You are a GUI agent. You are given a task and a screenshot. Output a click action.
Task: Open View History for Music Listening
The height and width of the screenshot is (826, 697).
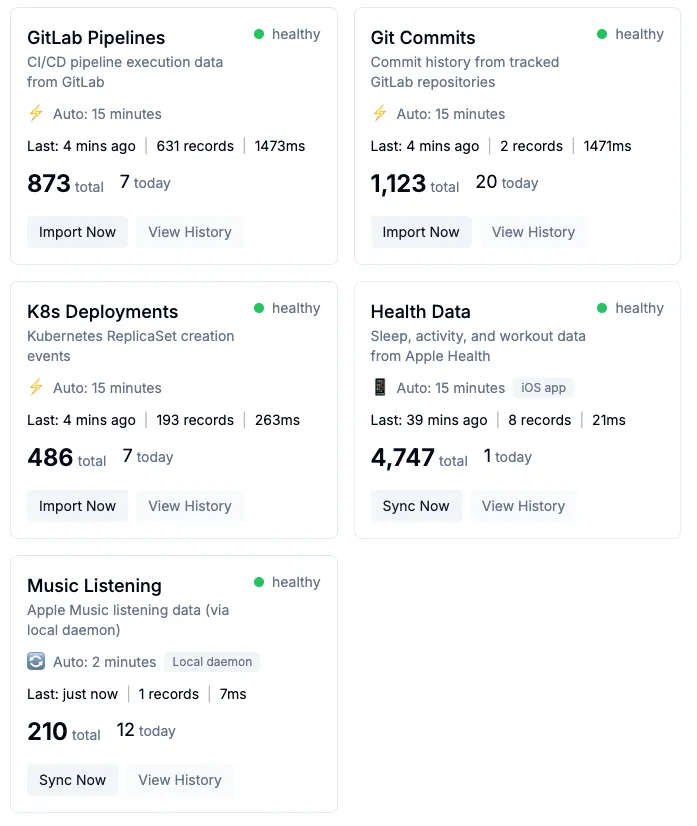pyautogui.click(x=180, y=780)
